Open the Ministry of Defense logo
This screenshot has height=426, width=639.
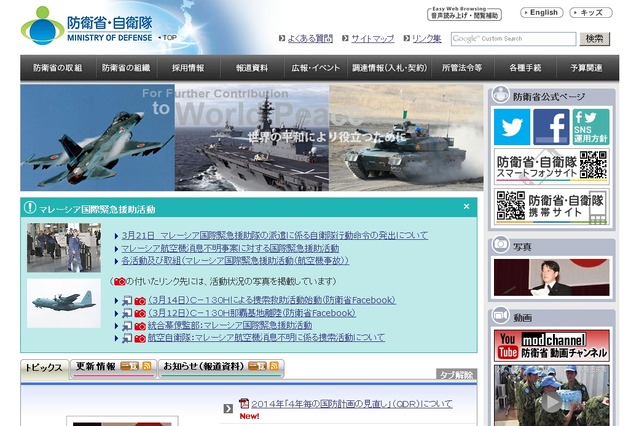click(x=86, y=26)
